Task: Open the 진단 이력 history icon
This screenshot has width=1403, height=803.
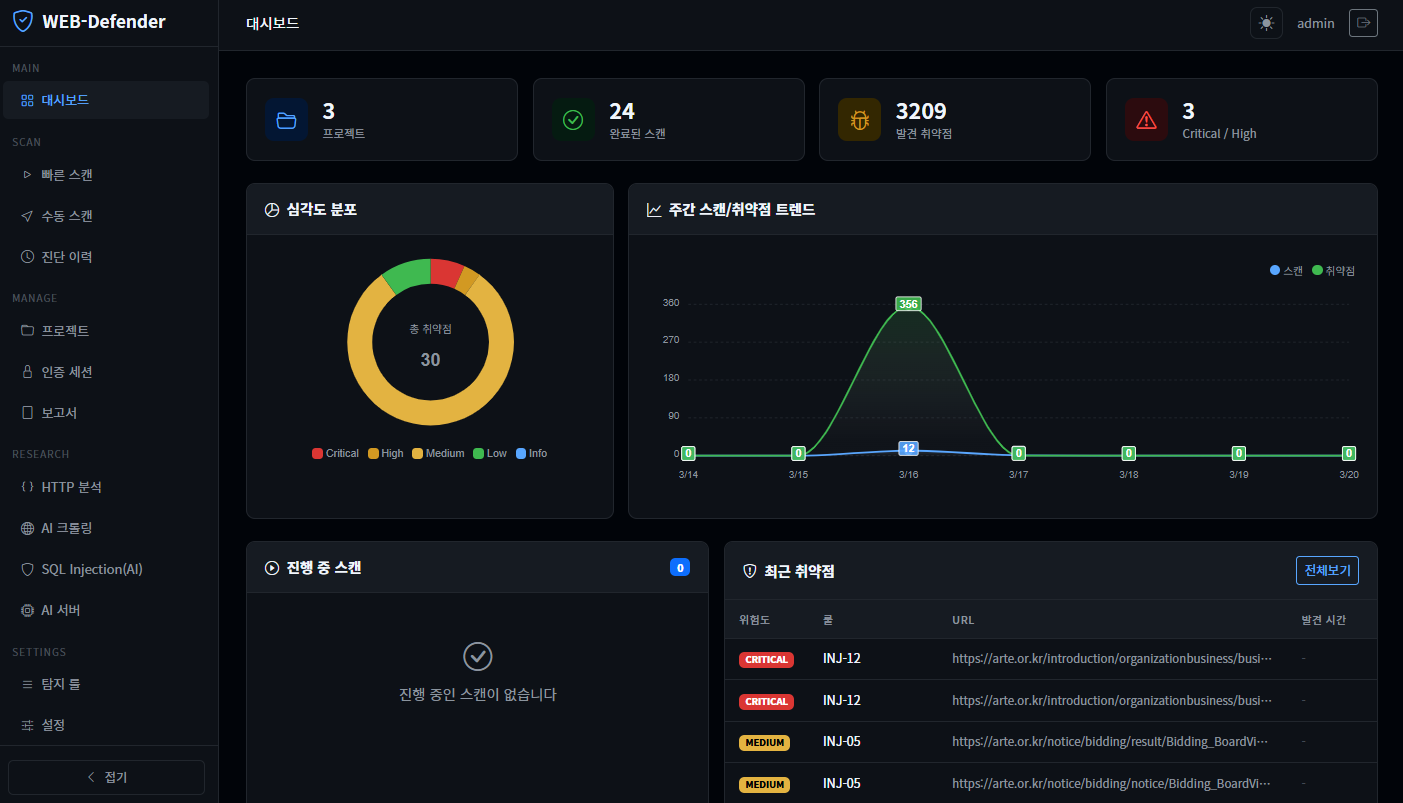Action: point(28,256)
